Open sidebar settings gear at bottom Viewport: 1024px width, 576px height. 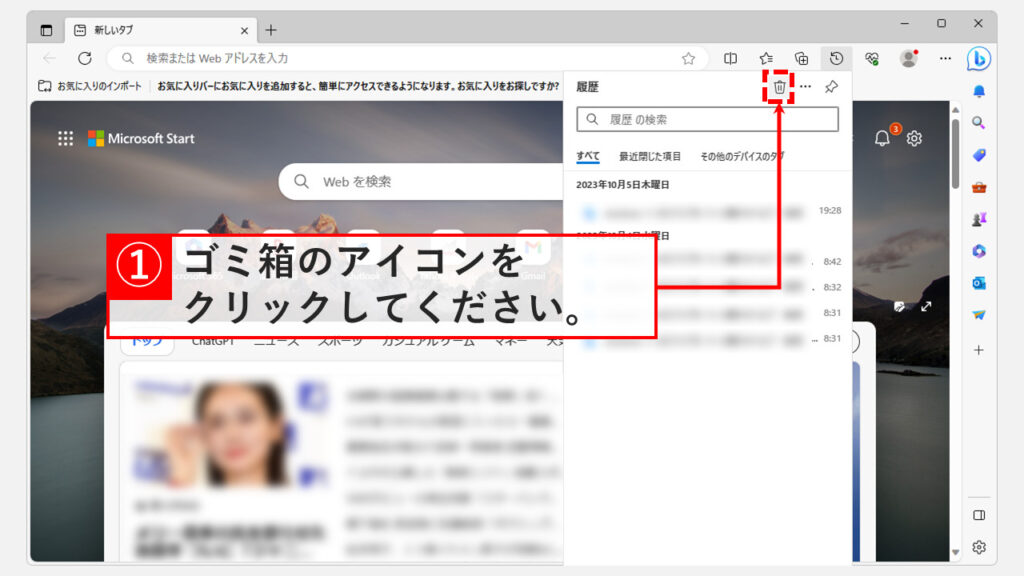(x=979, y=547)
